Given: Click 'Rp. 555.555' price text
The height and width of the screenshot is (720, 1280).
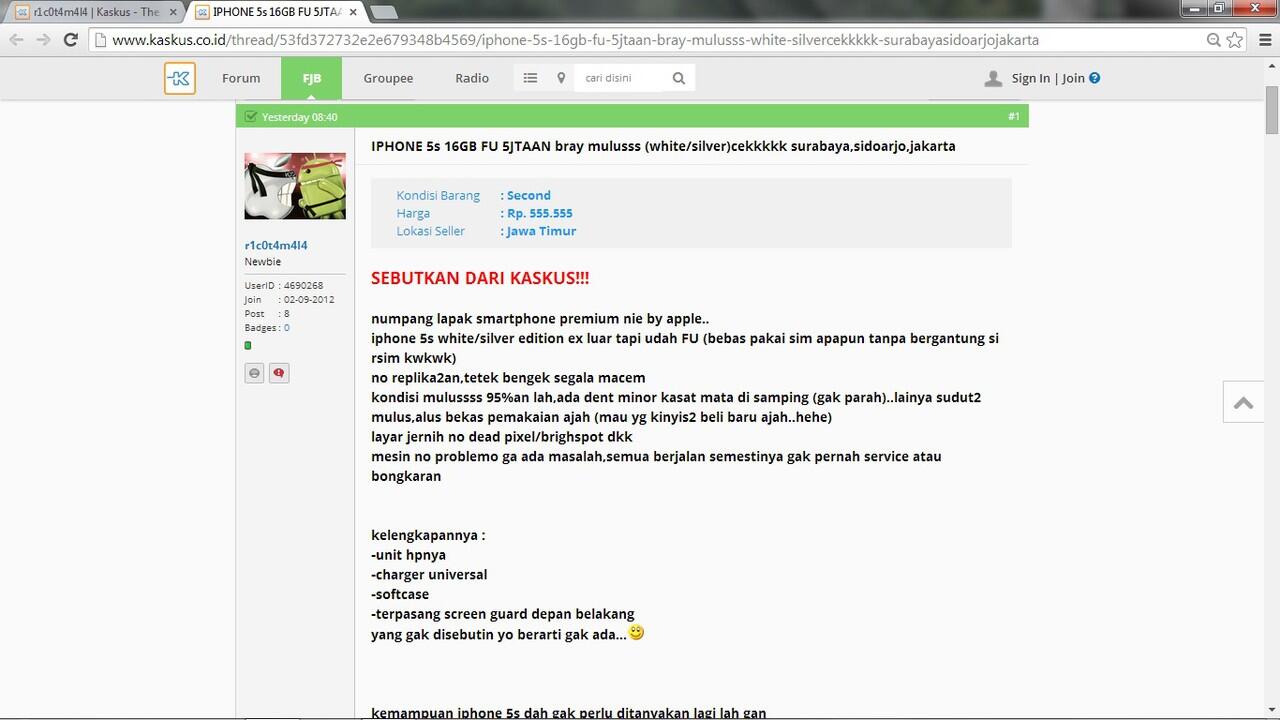Looking at the screenshot, I should tap(540, 213).
